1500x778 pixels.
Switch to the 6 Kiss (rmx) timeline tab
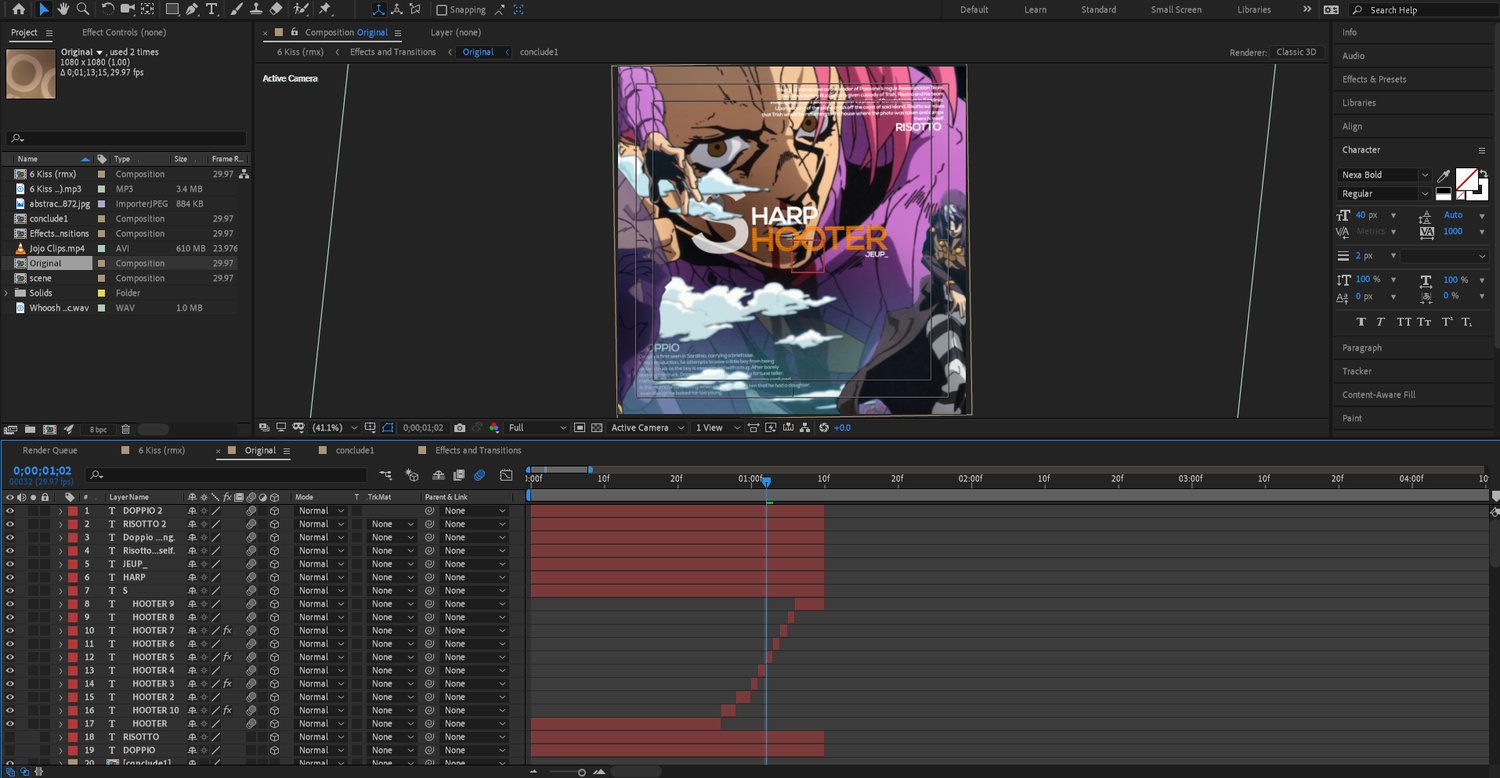coord(161,451)
